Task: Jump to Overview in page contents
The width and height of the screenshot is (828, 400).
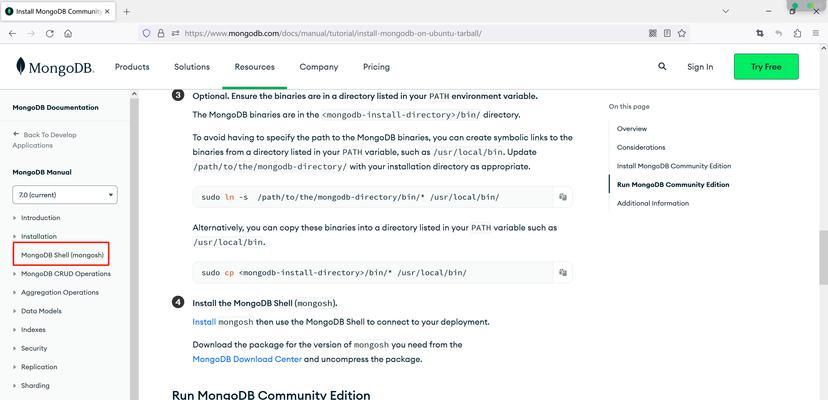Action: point(632,128)
